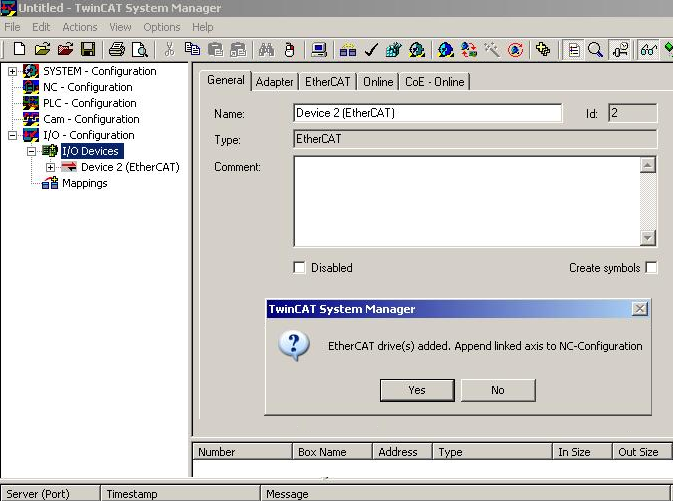Restart TwinCAT in Run mode icon

417,50
